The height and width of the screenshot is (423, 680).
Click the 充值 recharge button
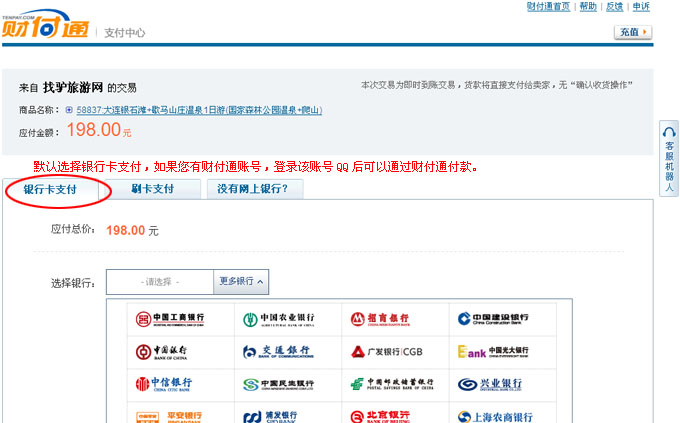coord(633,32)
